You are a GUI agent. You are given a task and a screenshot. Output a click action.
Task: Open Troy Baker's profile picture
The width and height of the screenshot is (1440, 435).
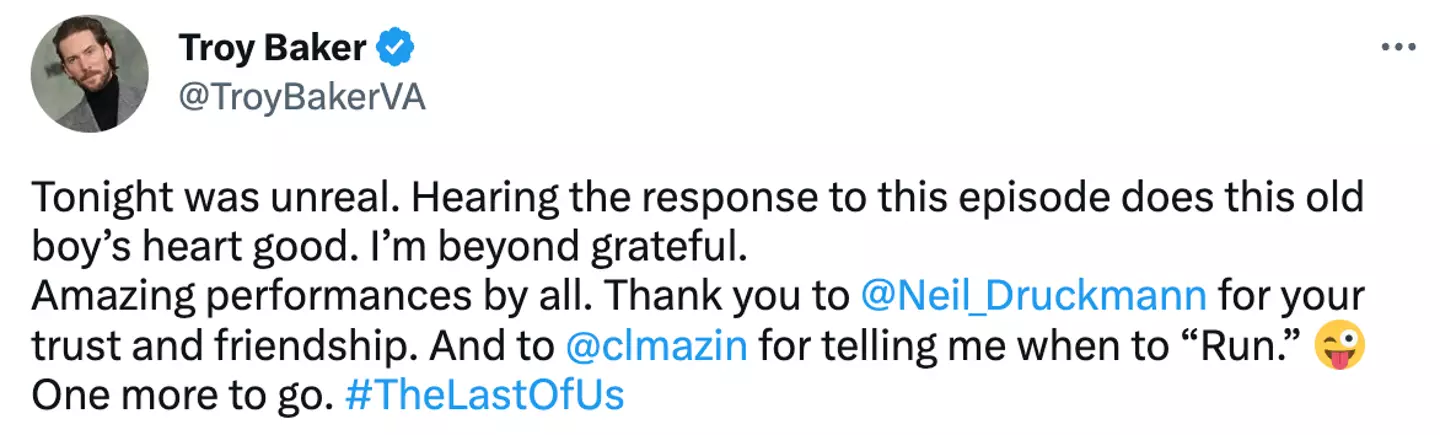[x=87, y=73]
